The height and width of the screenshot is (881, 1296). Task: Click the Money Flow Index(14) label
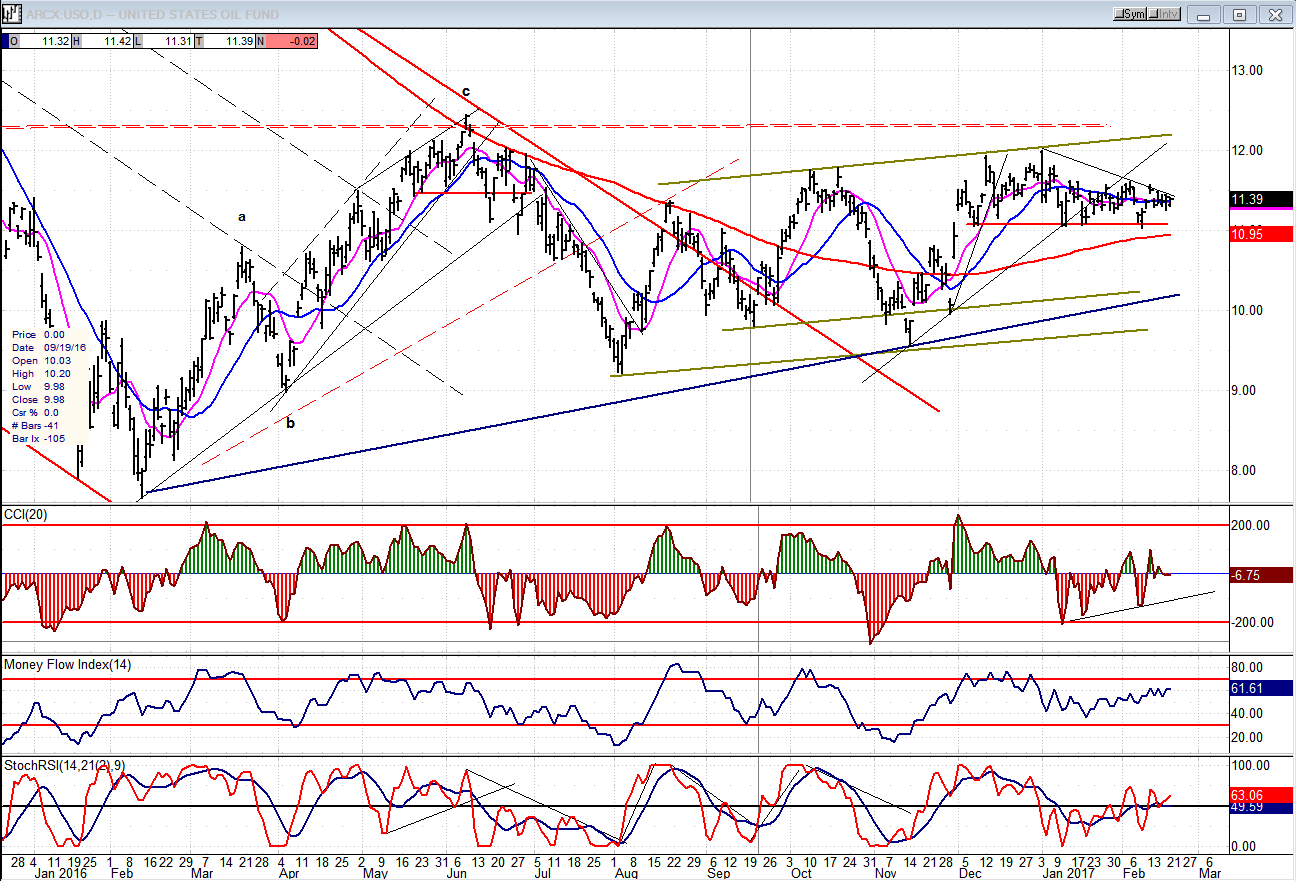[68, 664]
